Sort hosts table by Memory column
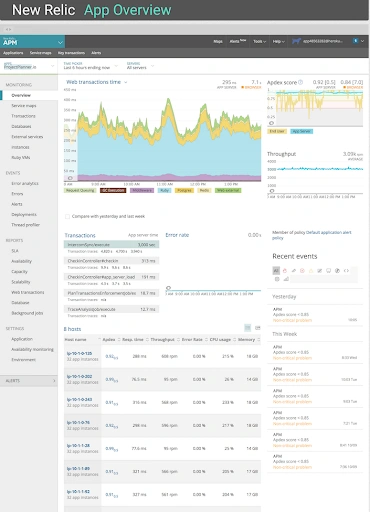This screenshot has width=370, height=512. point(248,339)
